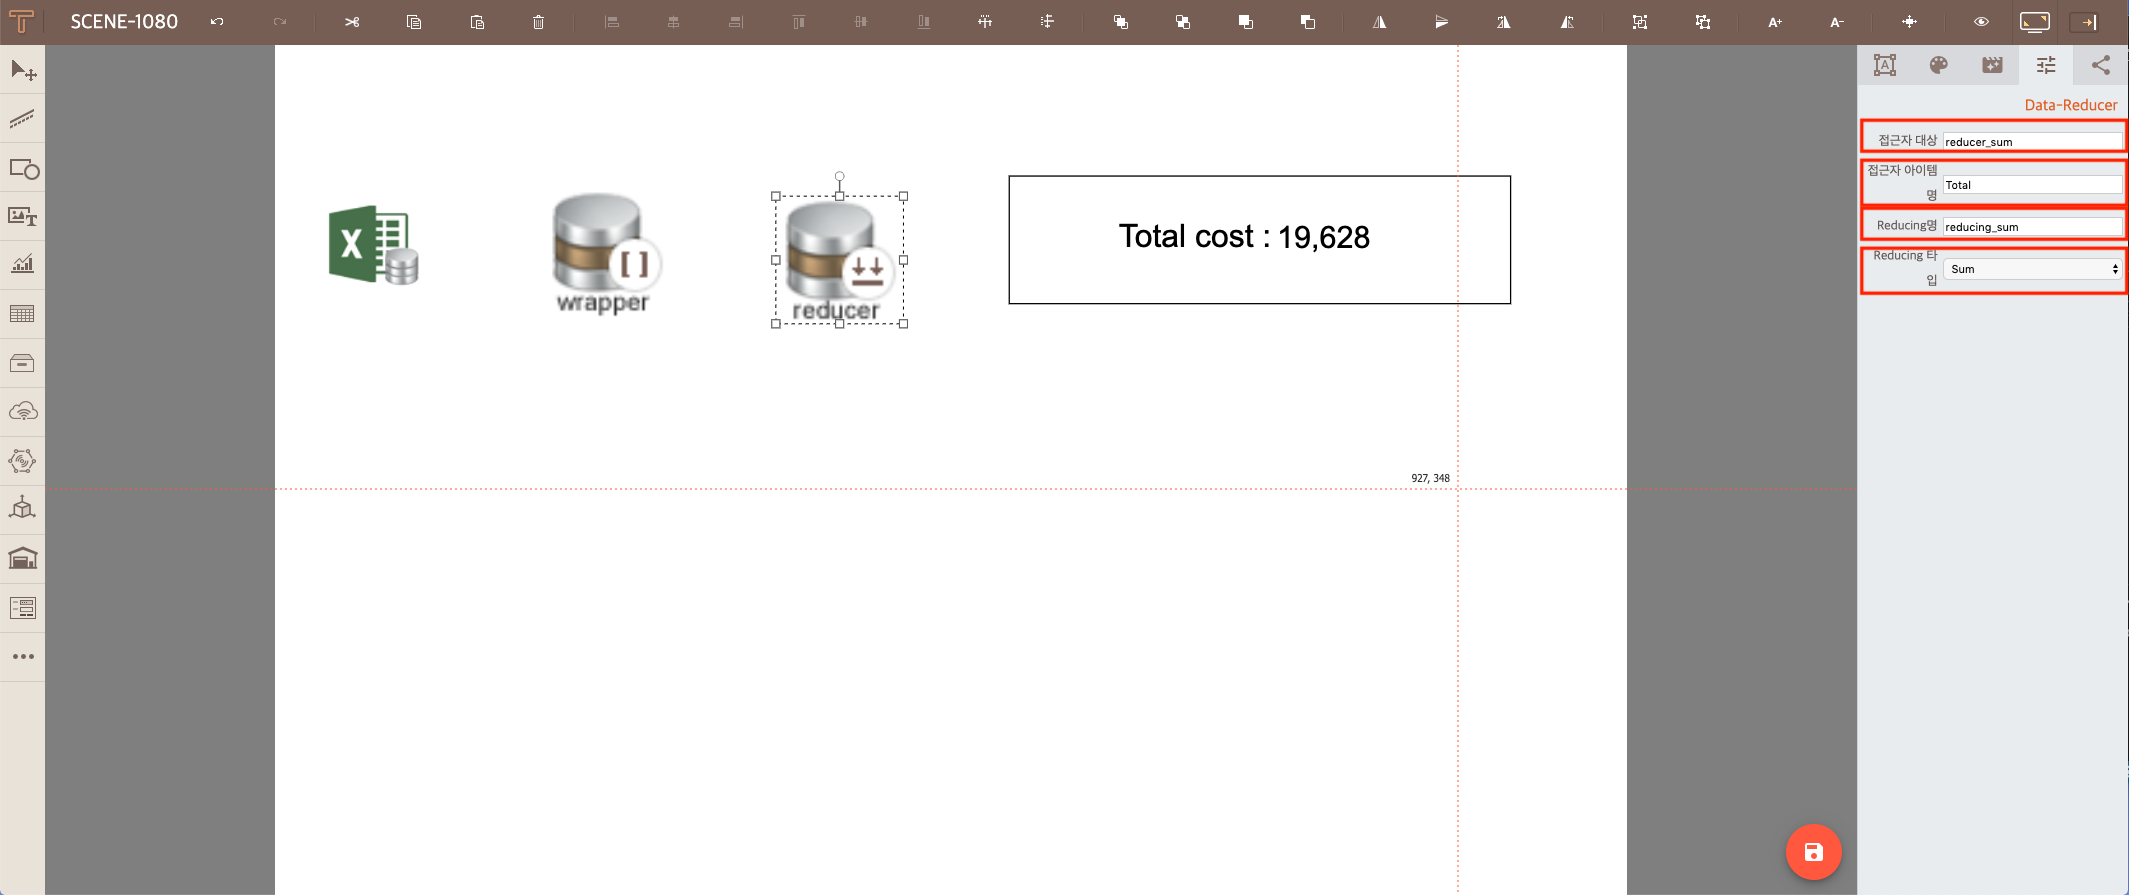Rotate the selection counter-clockwise

[x=1567, y=22]
